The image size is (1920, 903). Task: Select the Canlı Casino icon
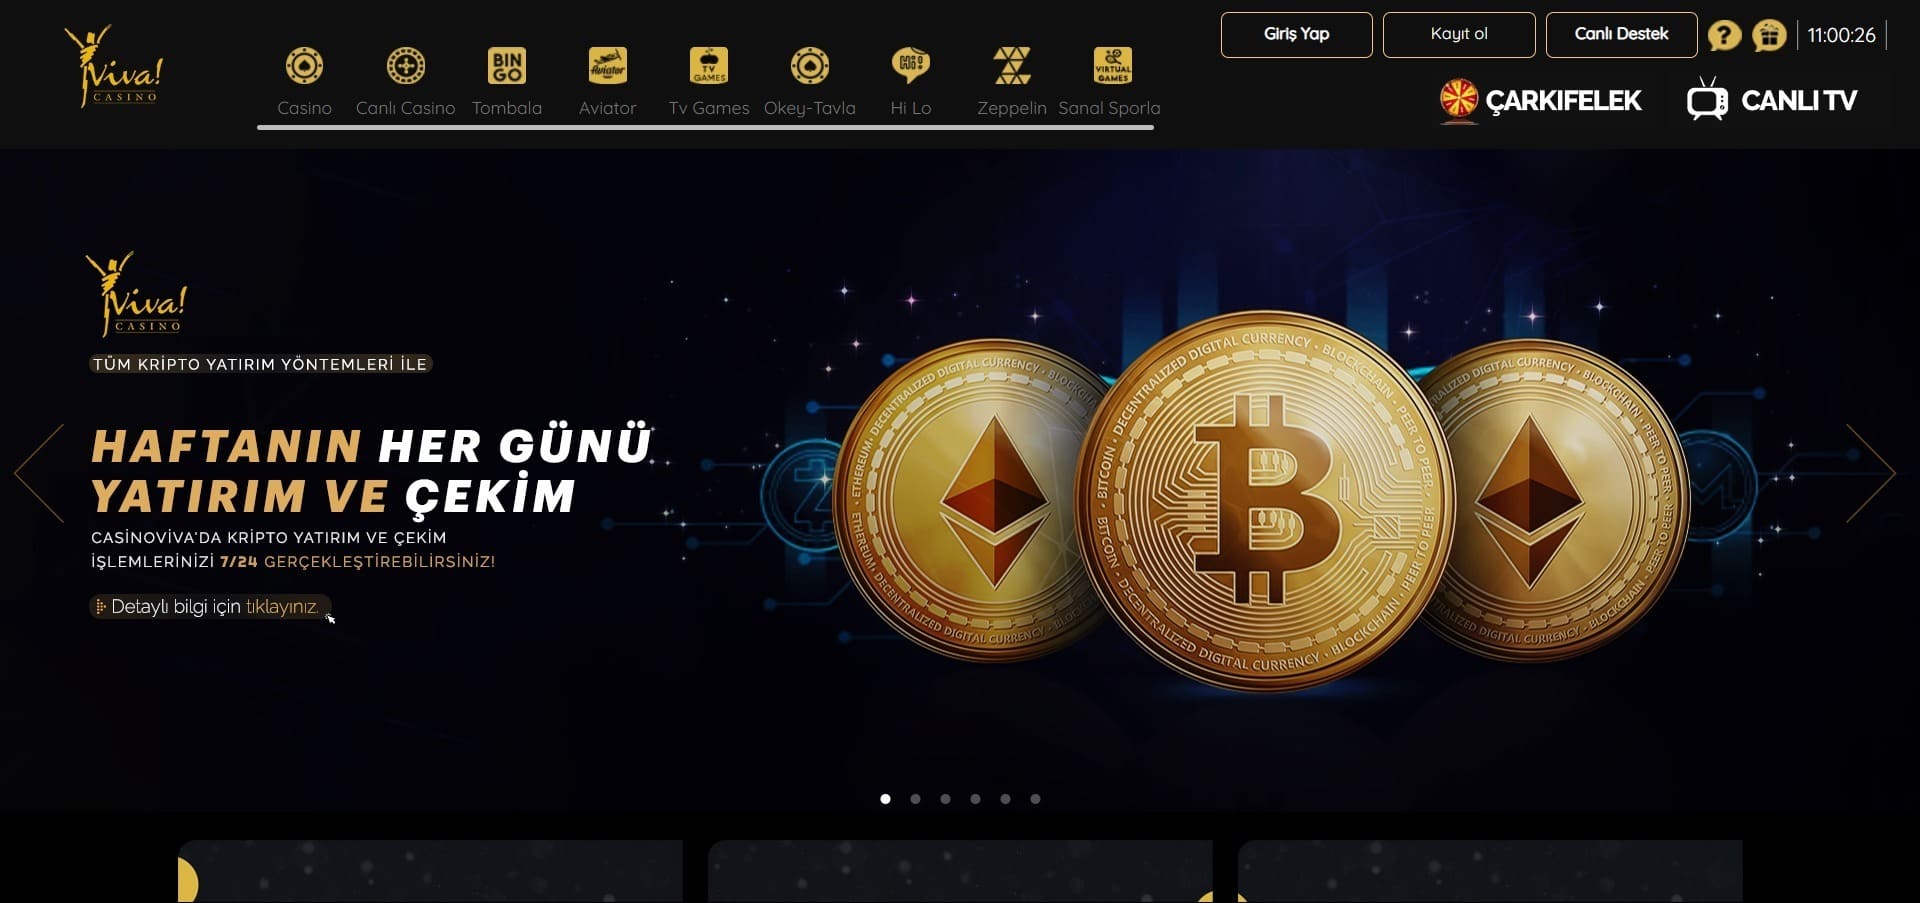[405, 66]
